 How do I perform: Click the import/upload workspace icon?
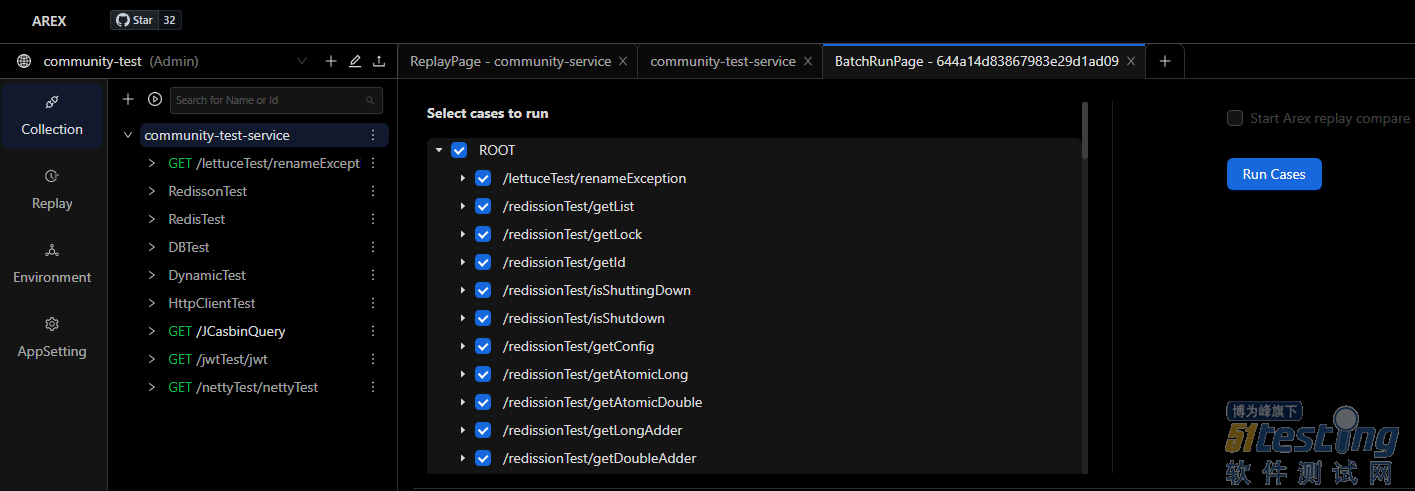379,61
